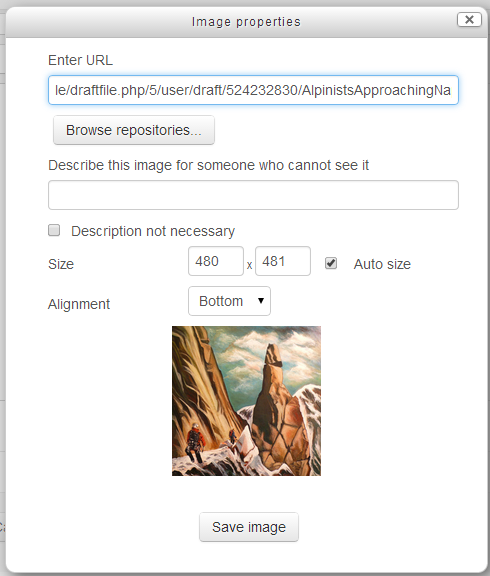Close the Image properties dialog
Image resolution: width=490 pixels, height=576 pixels.
(x=469, y=19)
